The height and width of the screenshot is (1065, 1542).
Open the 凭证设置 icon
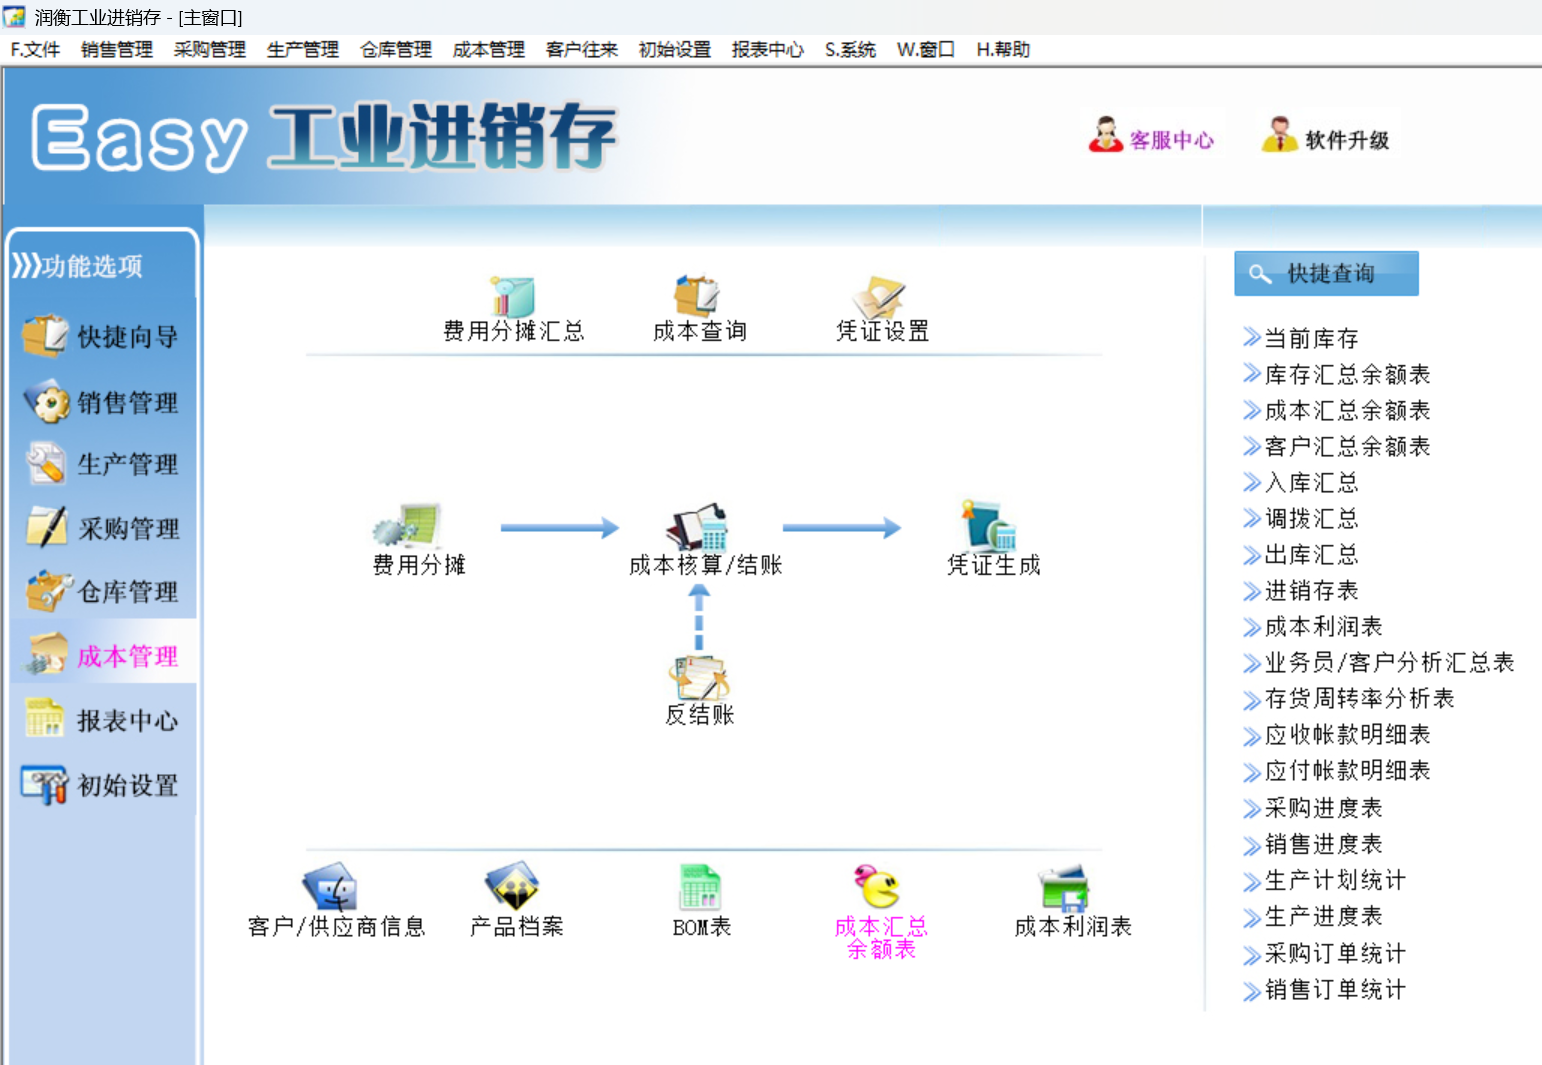[880, 297]
